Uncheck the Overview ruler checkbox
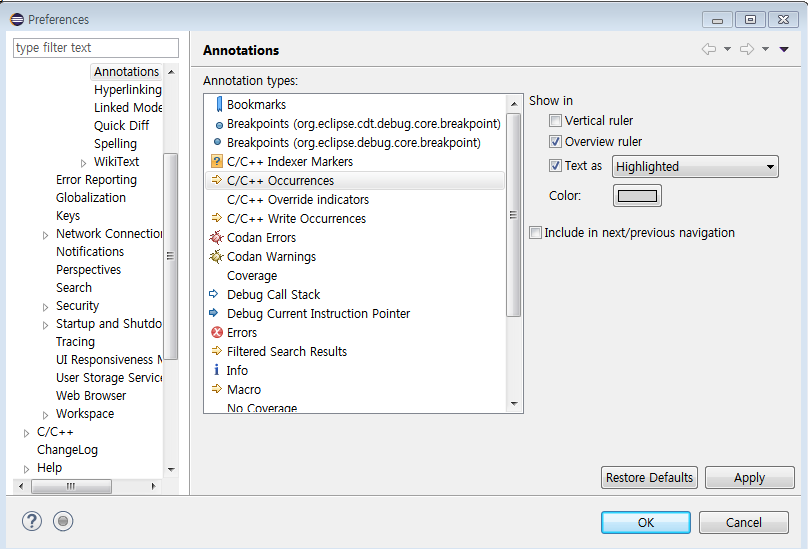Viewport: 808px width, 549px height. tap(556, 142)
